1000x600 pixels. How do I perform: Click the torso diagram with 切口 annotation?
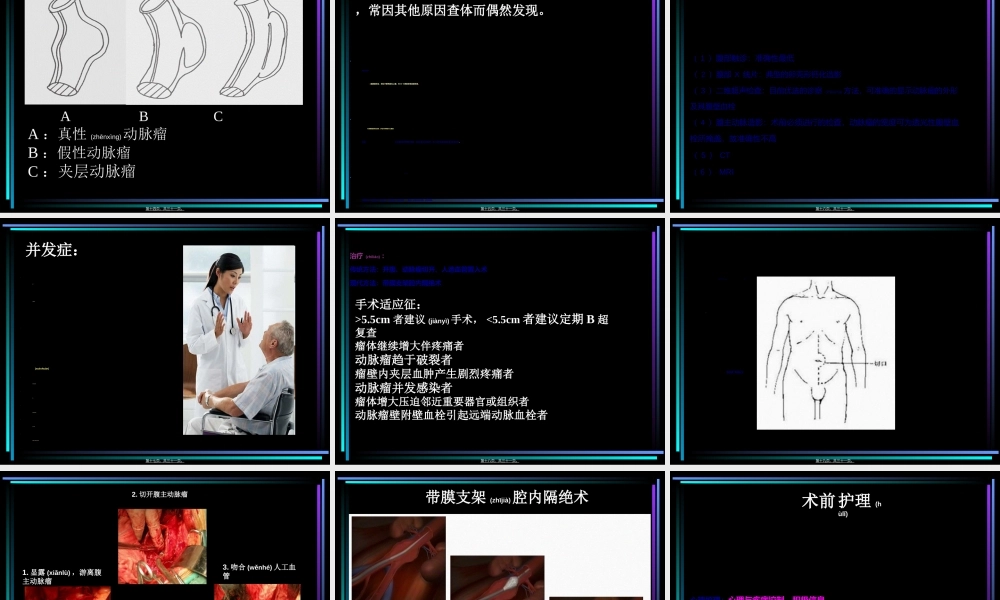(826, 352)
